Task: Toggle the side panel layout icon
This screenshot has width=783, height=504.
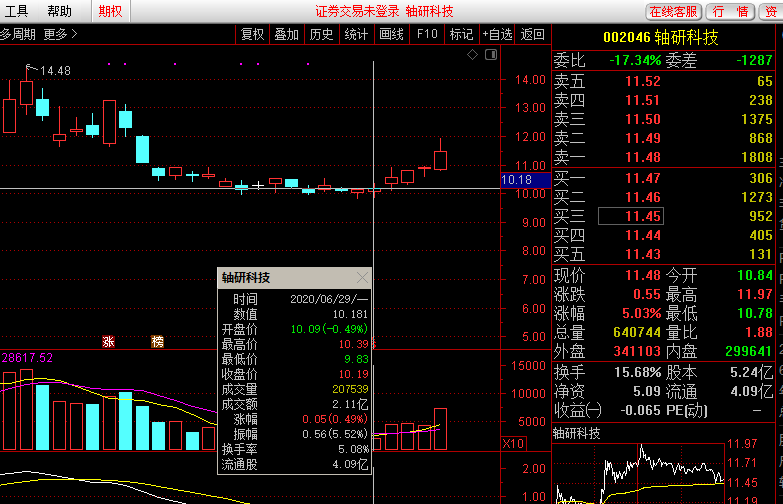Action: pos(491,54)
